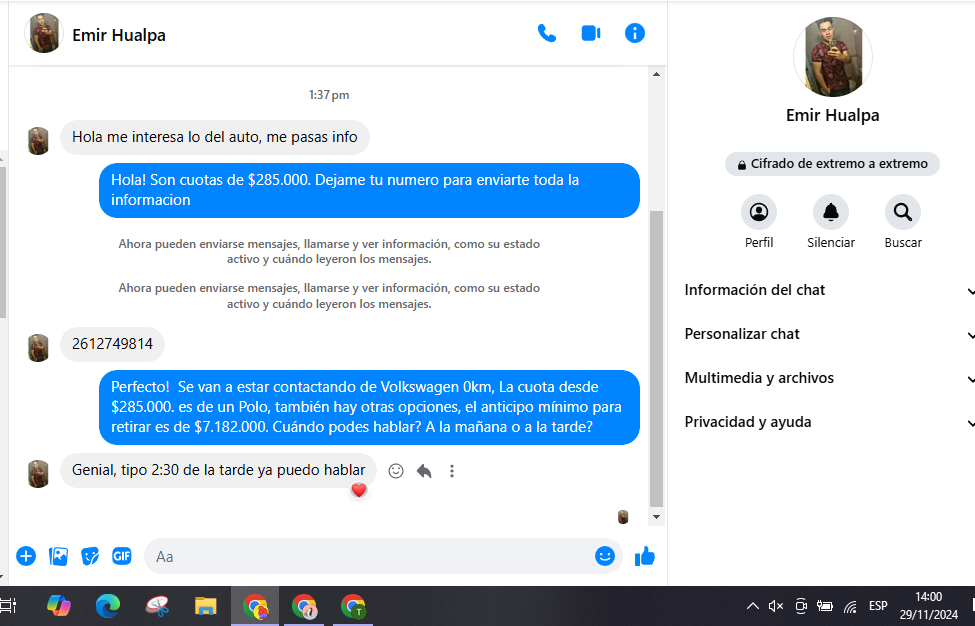Click the conversation information icon

click(x=634, y=34)
